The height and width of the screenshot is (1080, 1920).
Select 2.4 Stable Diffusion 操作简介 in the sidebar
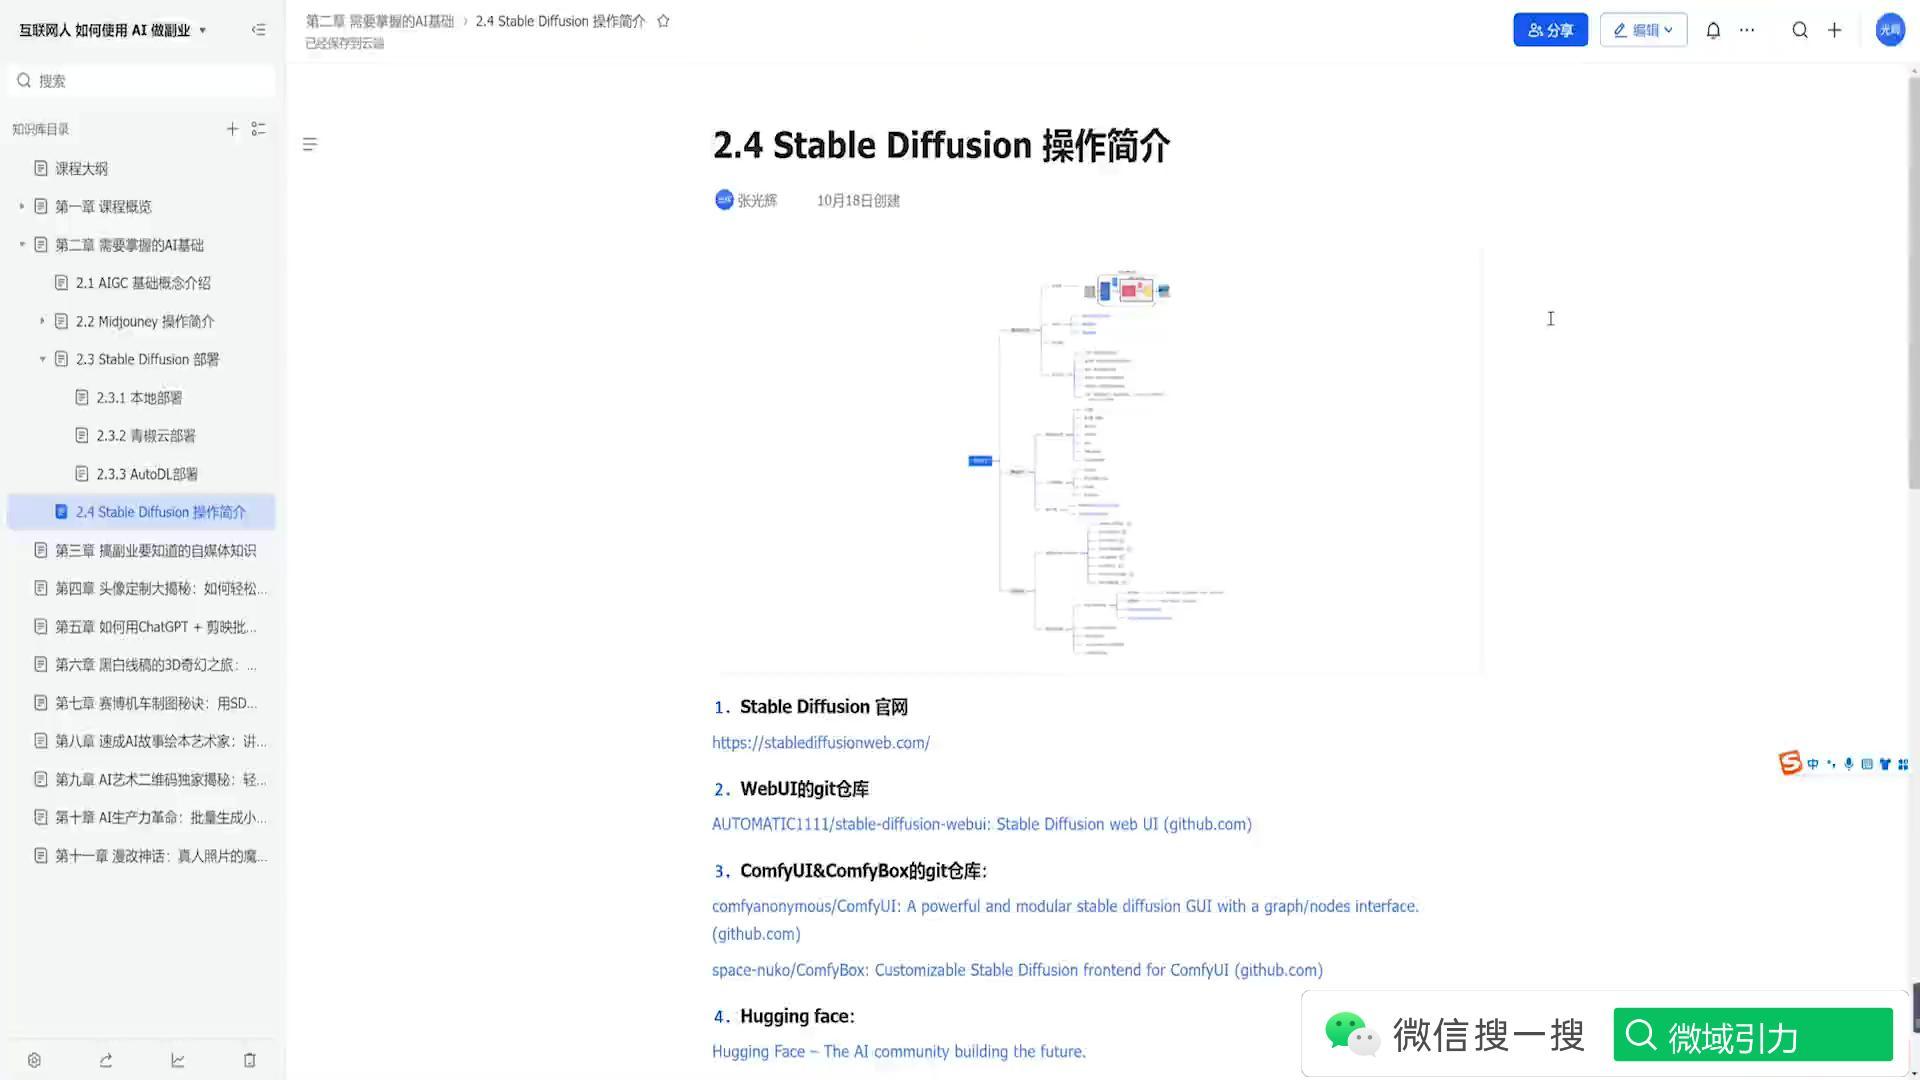point(141,512)
